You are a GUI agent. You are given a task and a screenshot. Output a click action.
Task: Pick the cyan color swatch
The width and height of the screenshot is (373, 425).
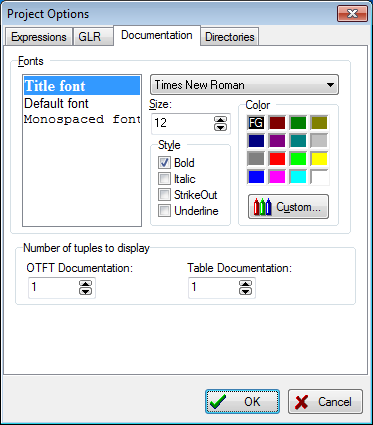[298, 177]
